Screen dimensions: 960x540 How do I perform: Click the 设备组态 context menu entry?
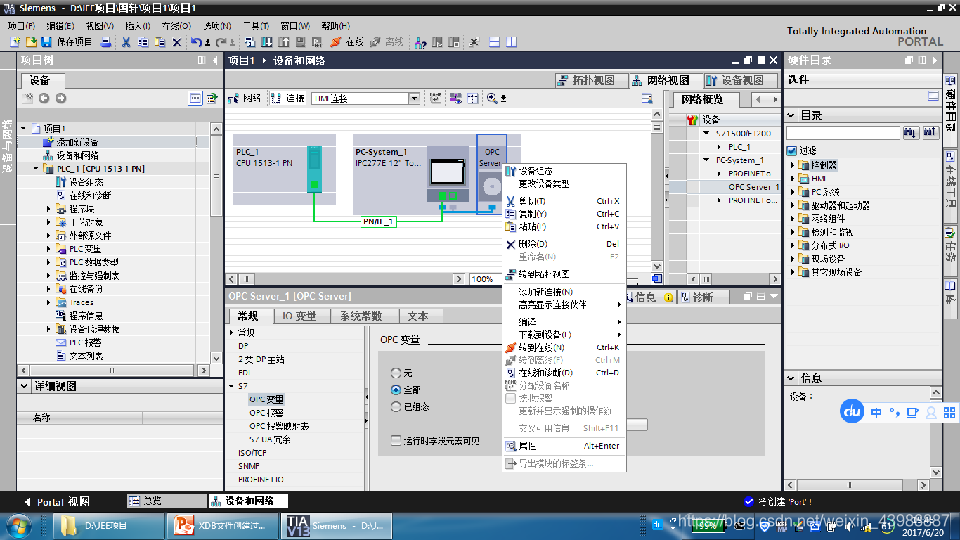click(x=564, y=171)
